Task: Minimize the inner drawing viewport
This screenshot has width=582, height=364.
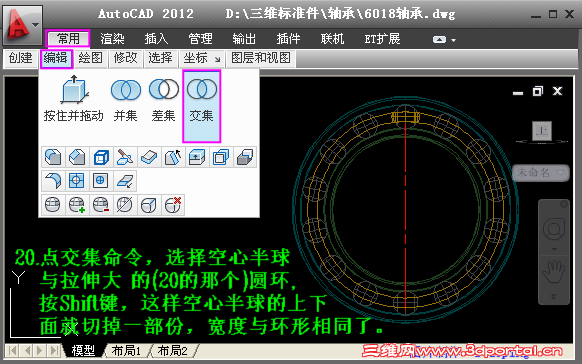Action: [518, 93]
